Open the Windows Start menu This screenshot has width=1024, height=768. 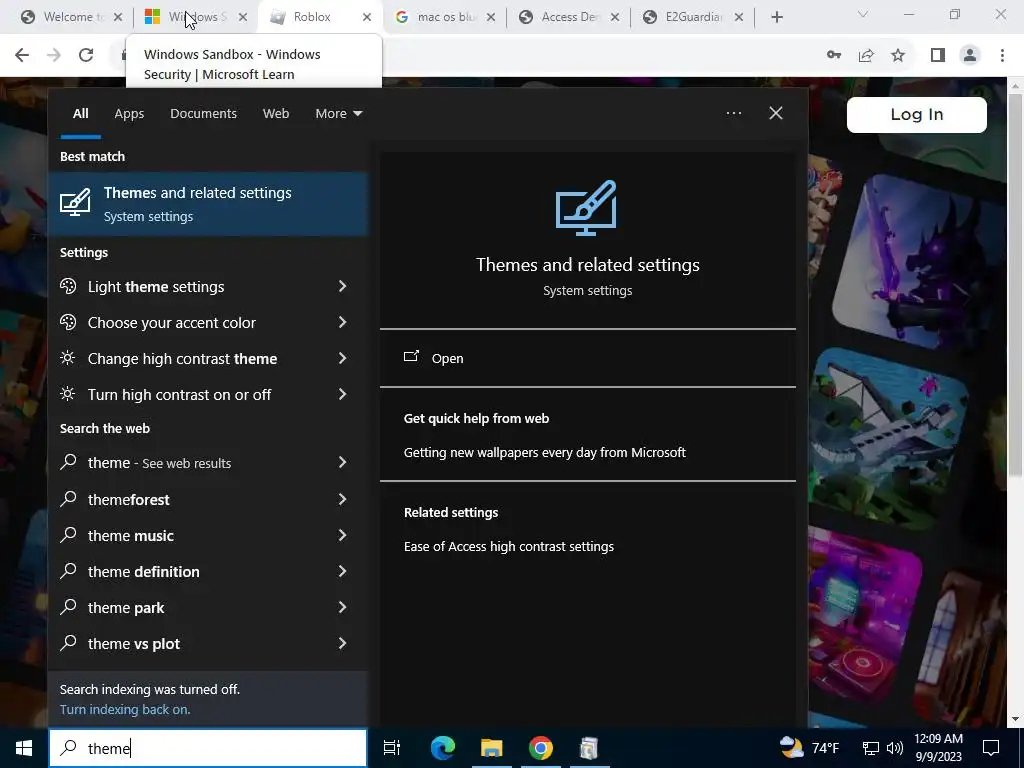click(x=24, y=748)
